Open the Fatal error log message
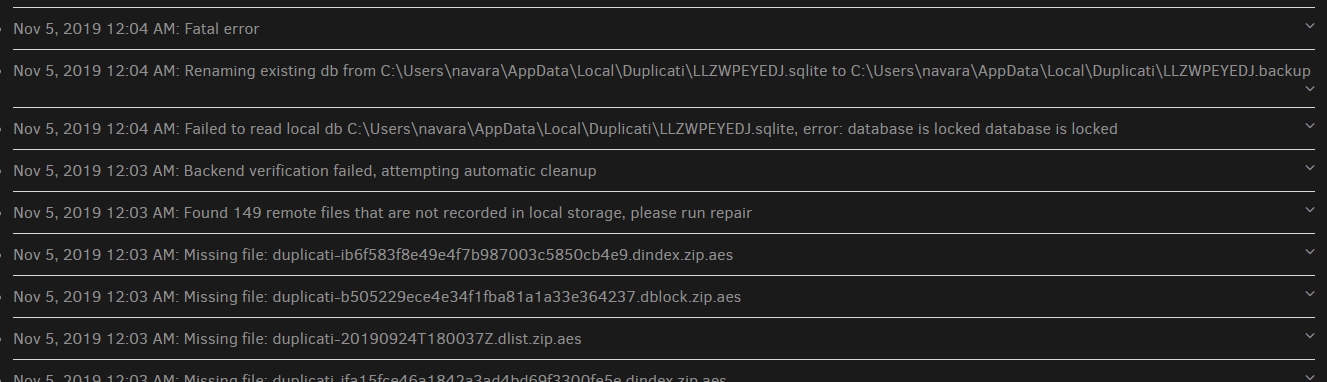 (136, 29)
